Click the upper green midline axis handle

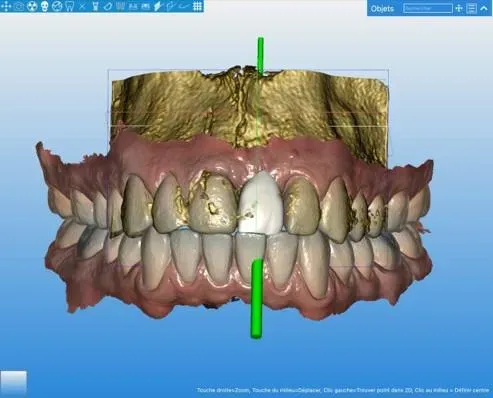click(x=260, y=56)
